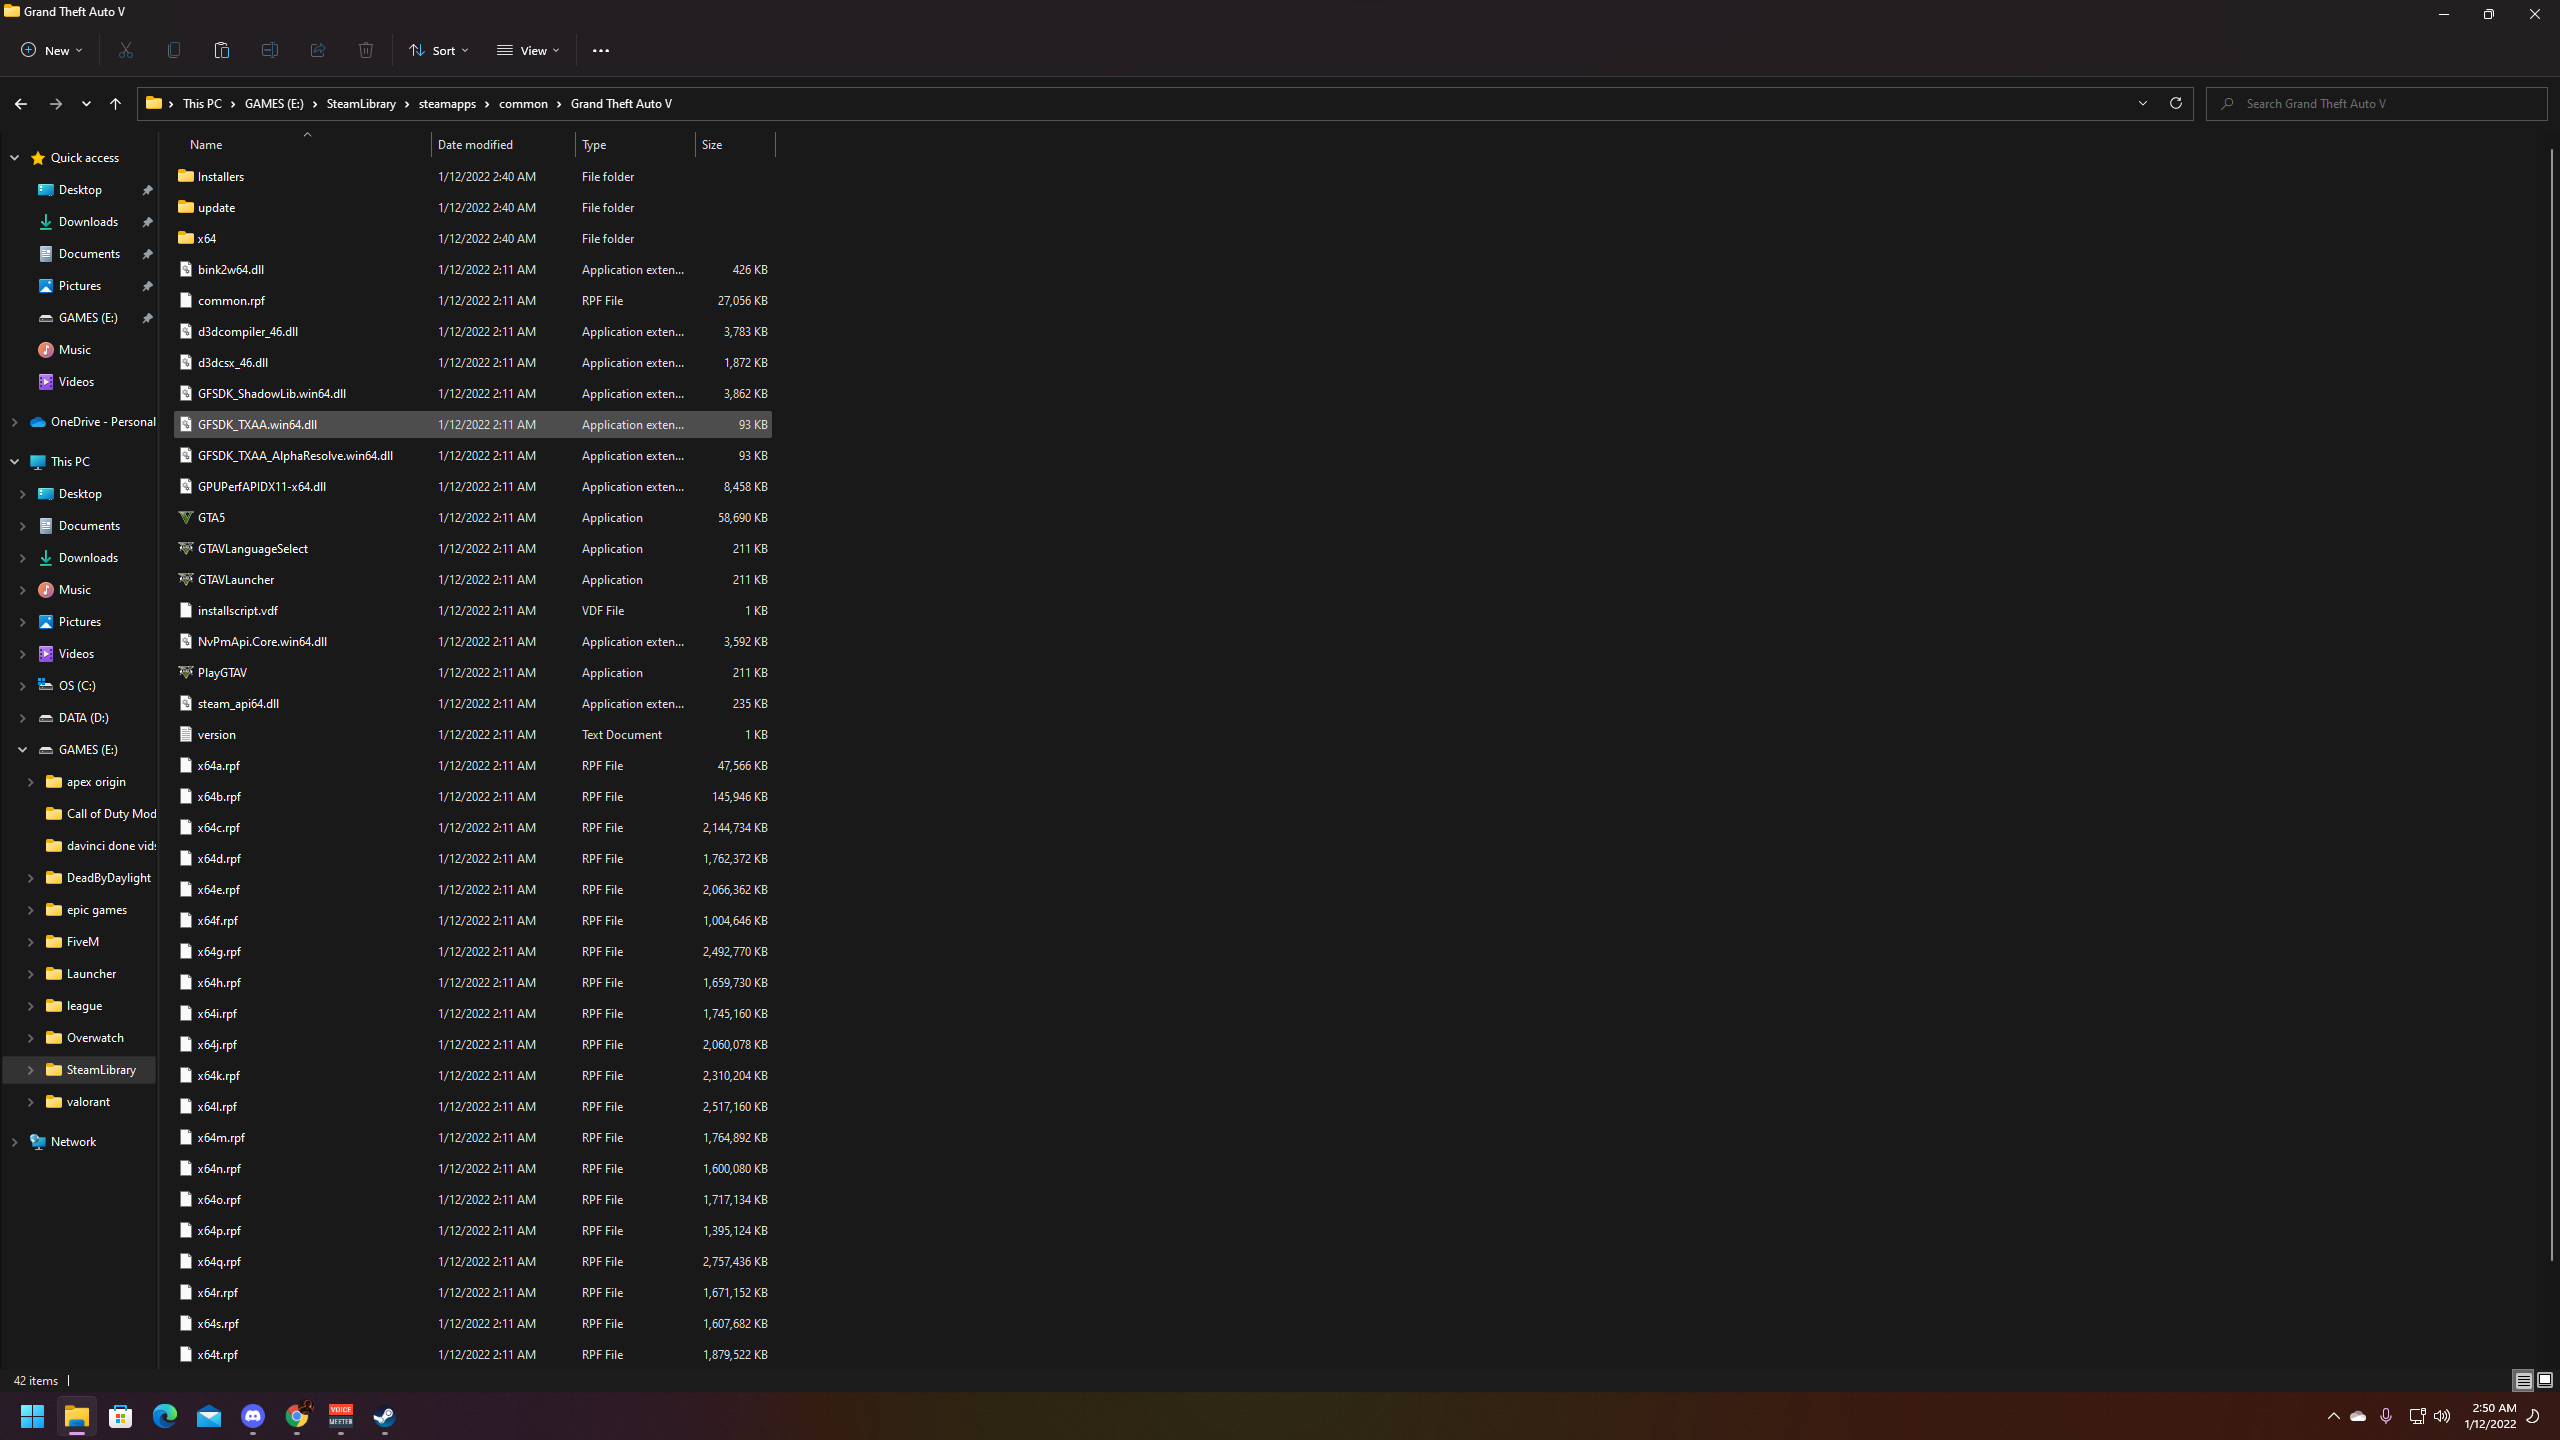Select valorant folder in navigation tree

(x=88, y=1102)
